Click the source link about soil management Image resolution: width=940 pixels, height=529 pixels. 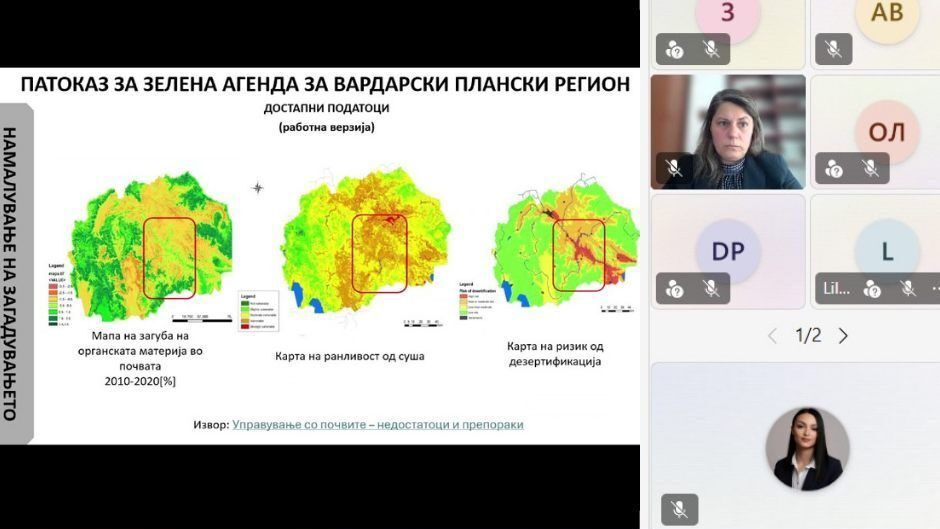(x=377, y=425)
